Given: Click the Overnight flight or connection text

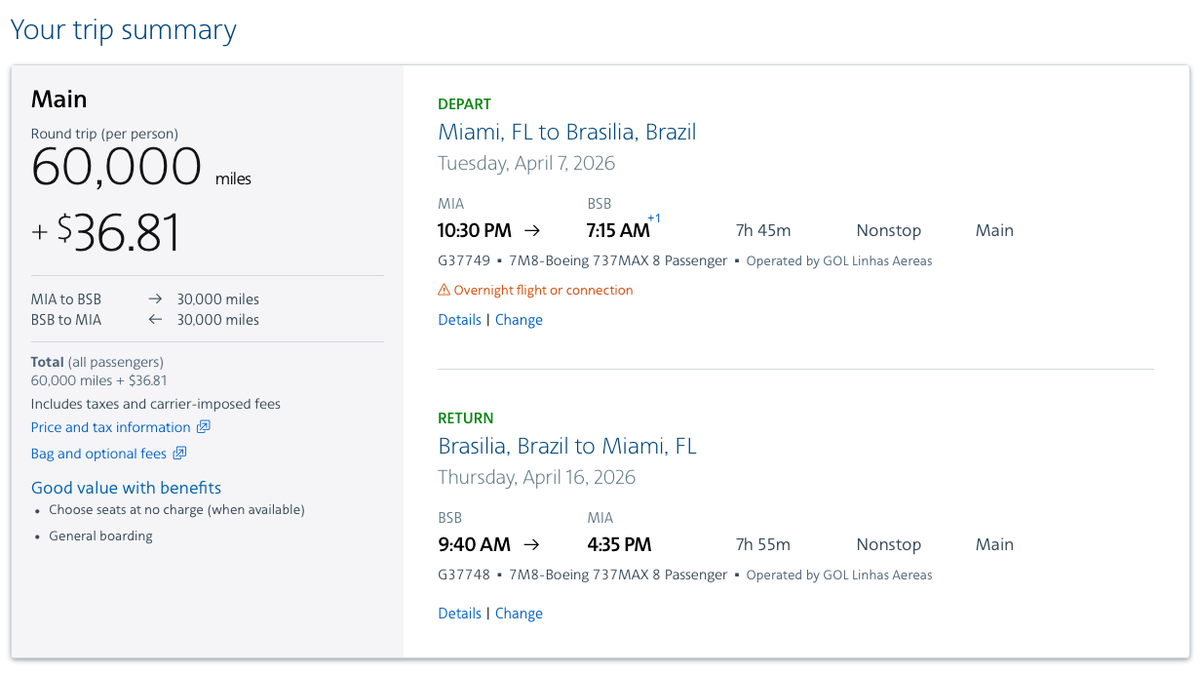Looking at the screenshot, I should point(543,291).
